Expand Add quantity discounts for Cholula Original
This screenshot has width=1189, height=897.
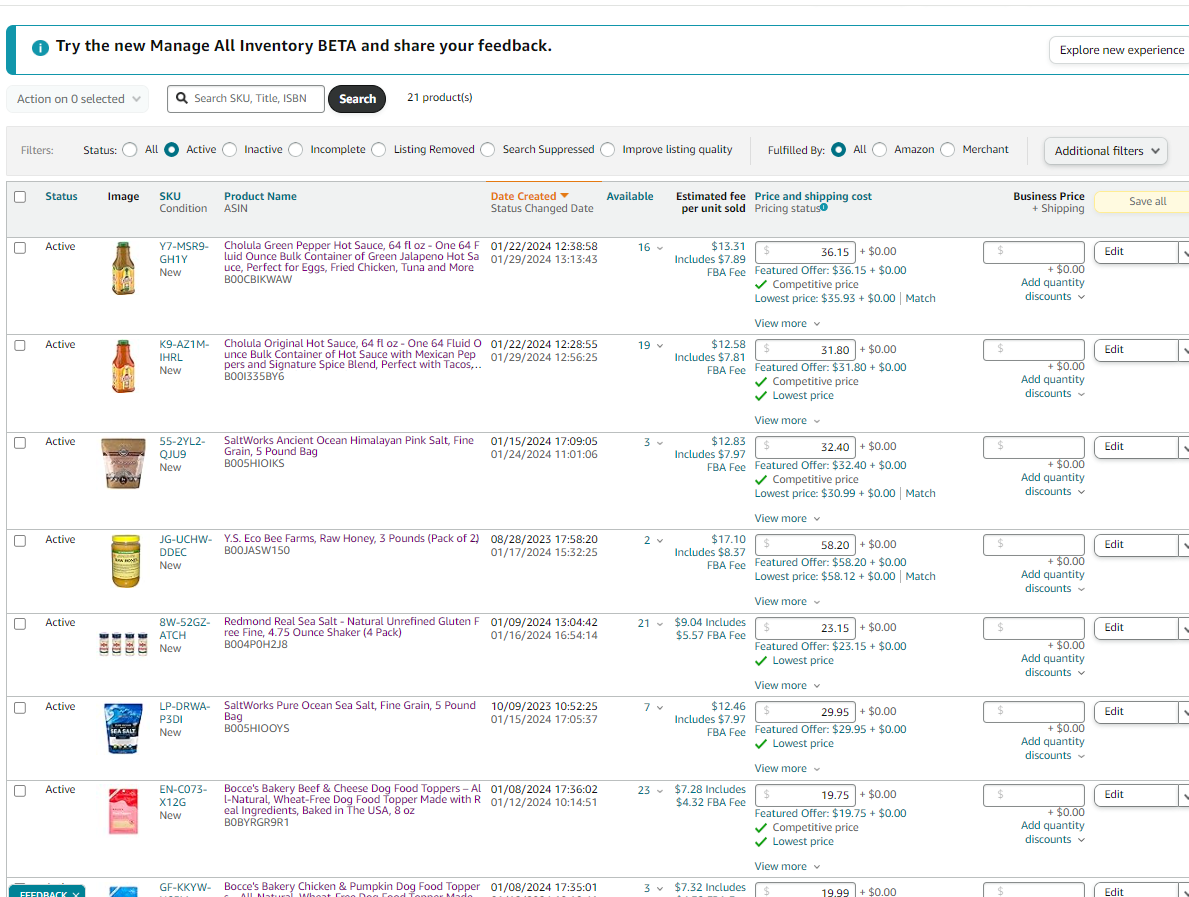tap(1053, 386)
